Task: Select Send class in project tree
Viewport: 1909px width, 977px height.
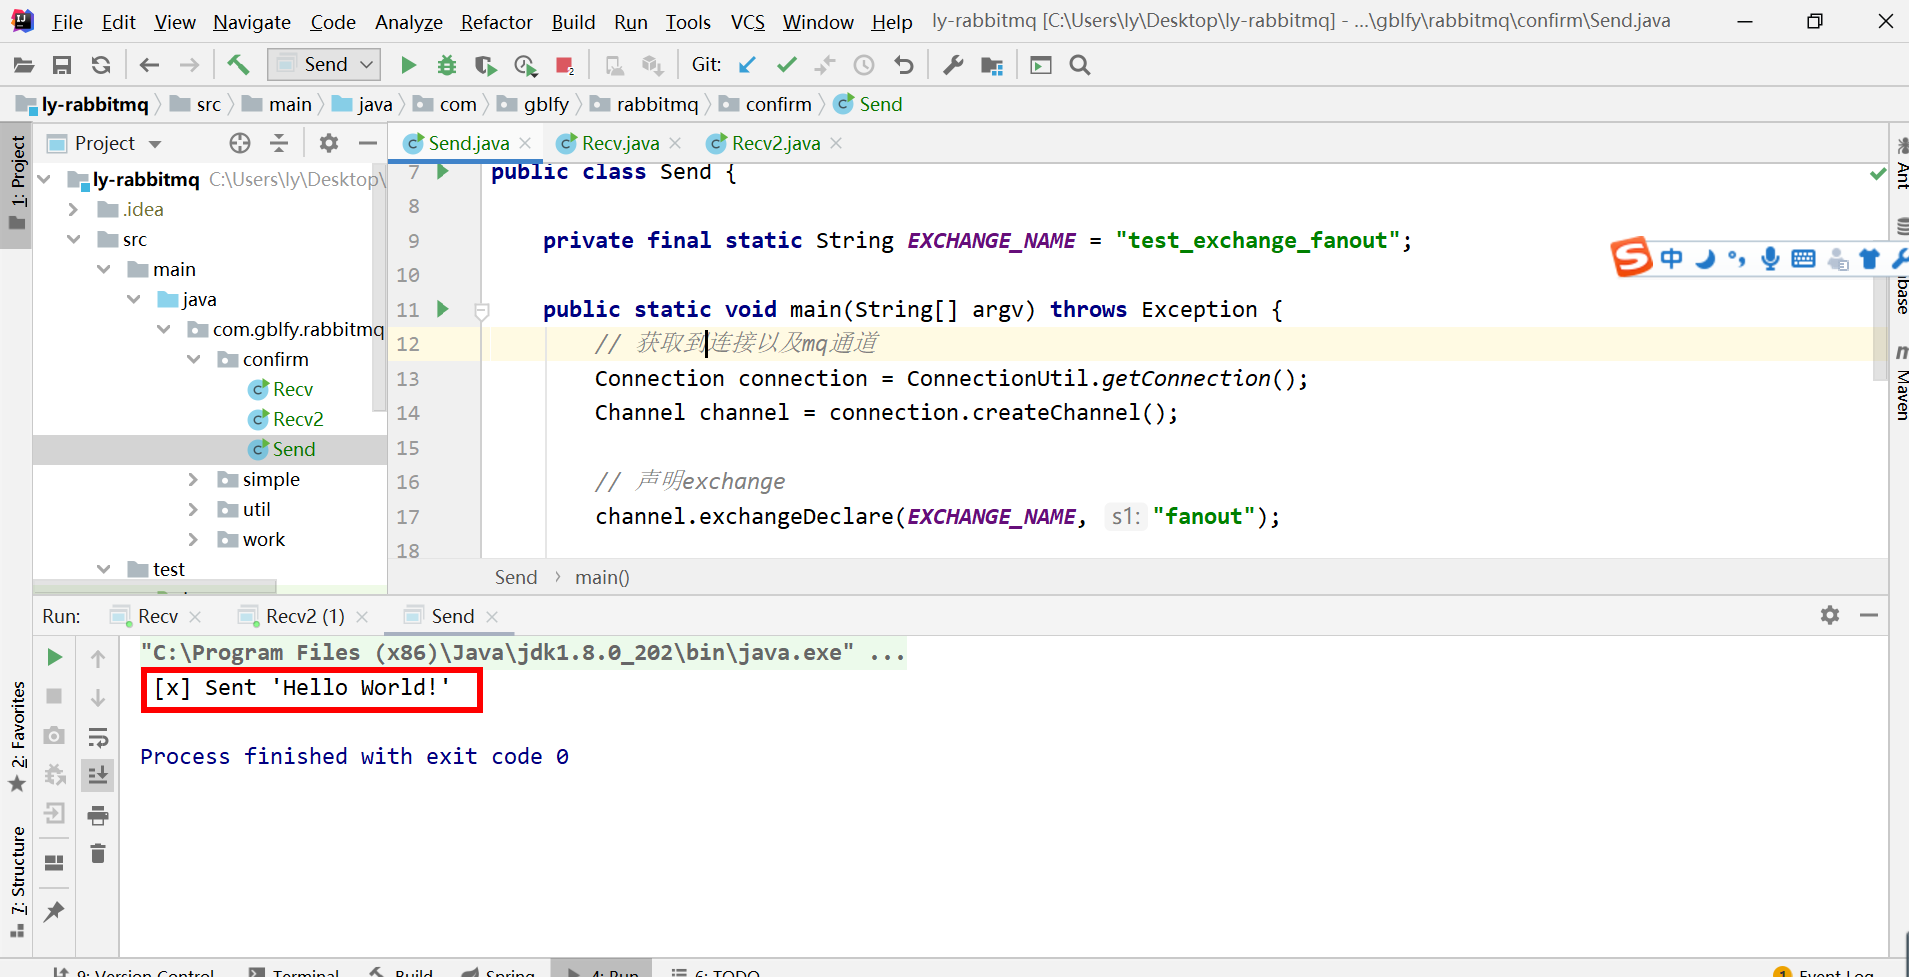Action: click(294, 449)
